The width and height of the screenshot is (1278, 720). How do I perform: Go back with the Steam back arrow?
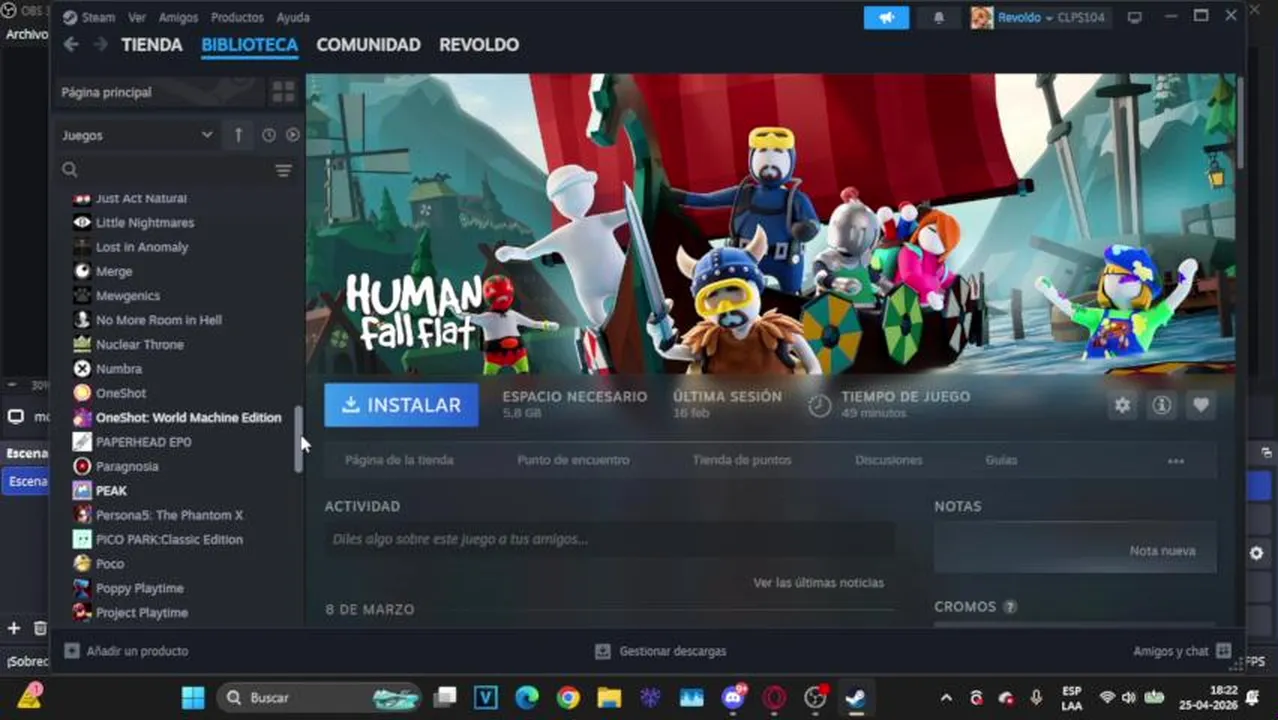pos(71,45)
